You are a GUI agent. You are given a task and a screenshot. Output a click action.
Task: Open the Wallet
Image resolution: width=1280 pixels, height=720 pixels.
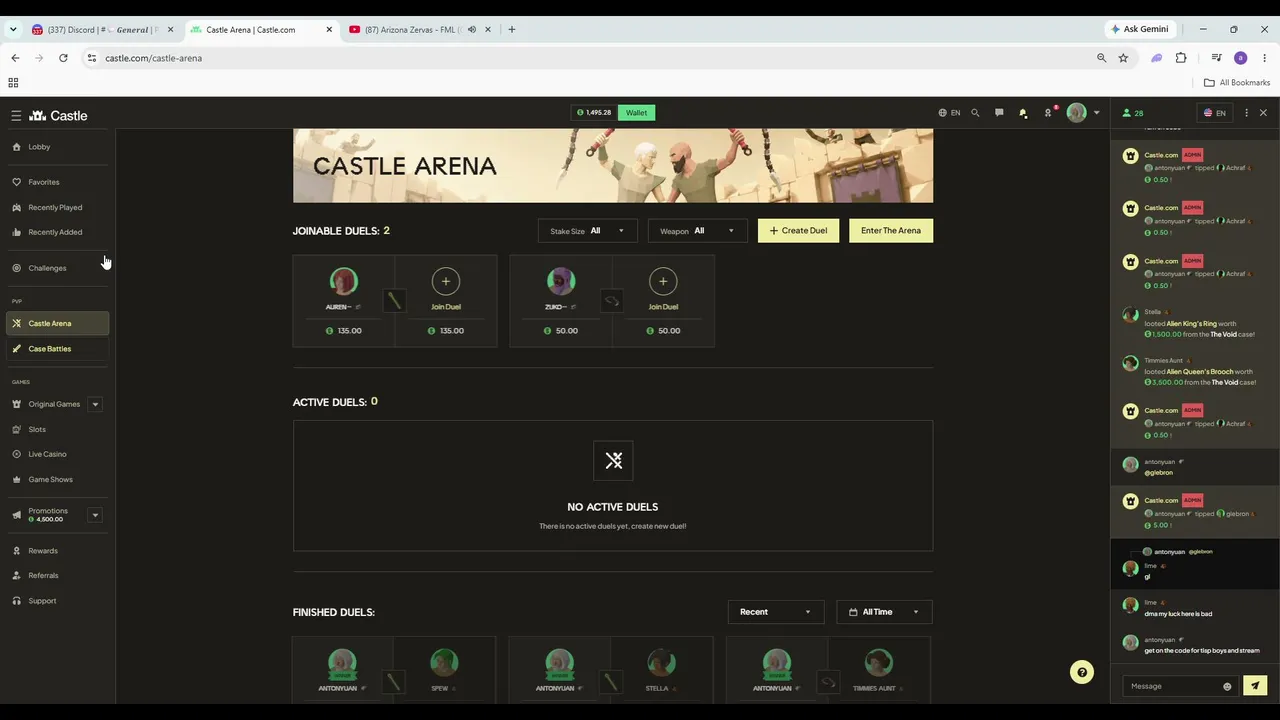click(x=637, y=113)
